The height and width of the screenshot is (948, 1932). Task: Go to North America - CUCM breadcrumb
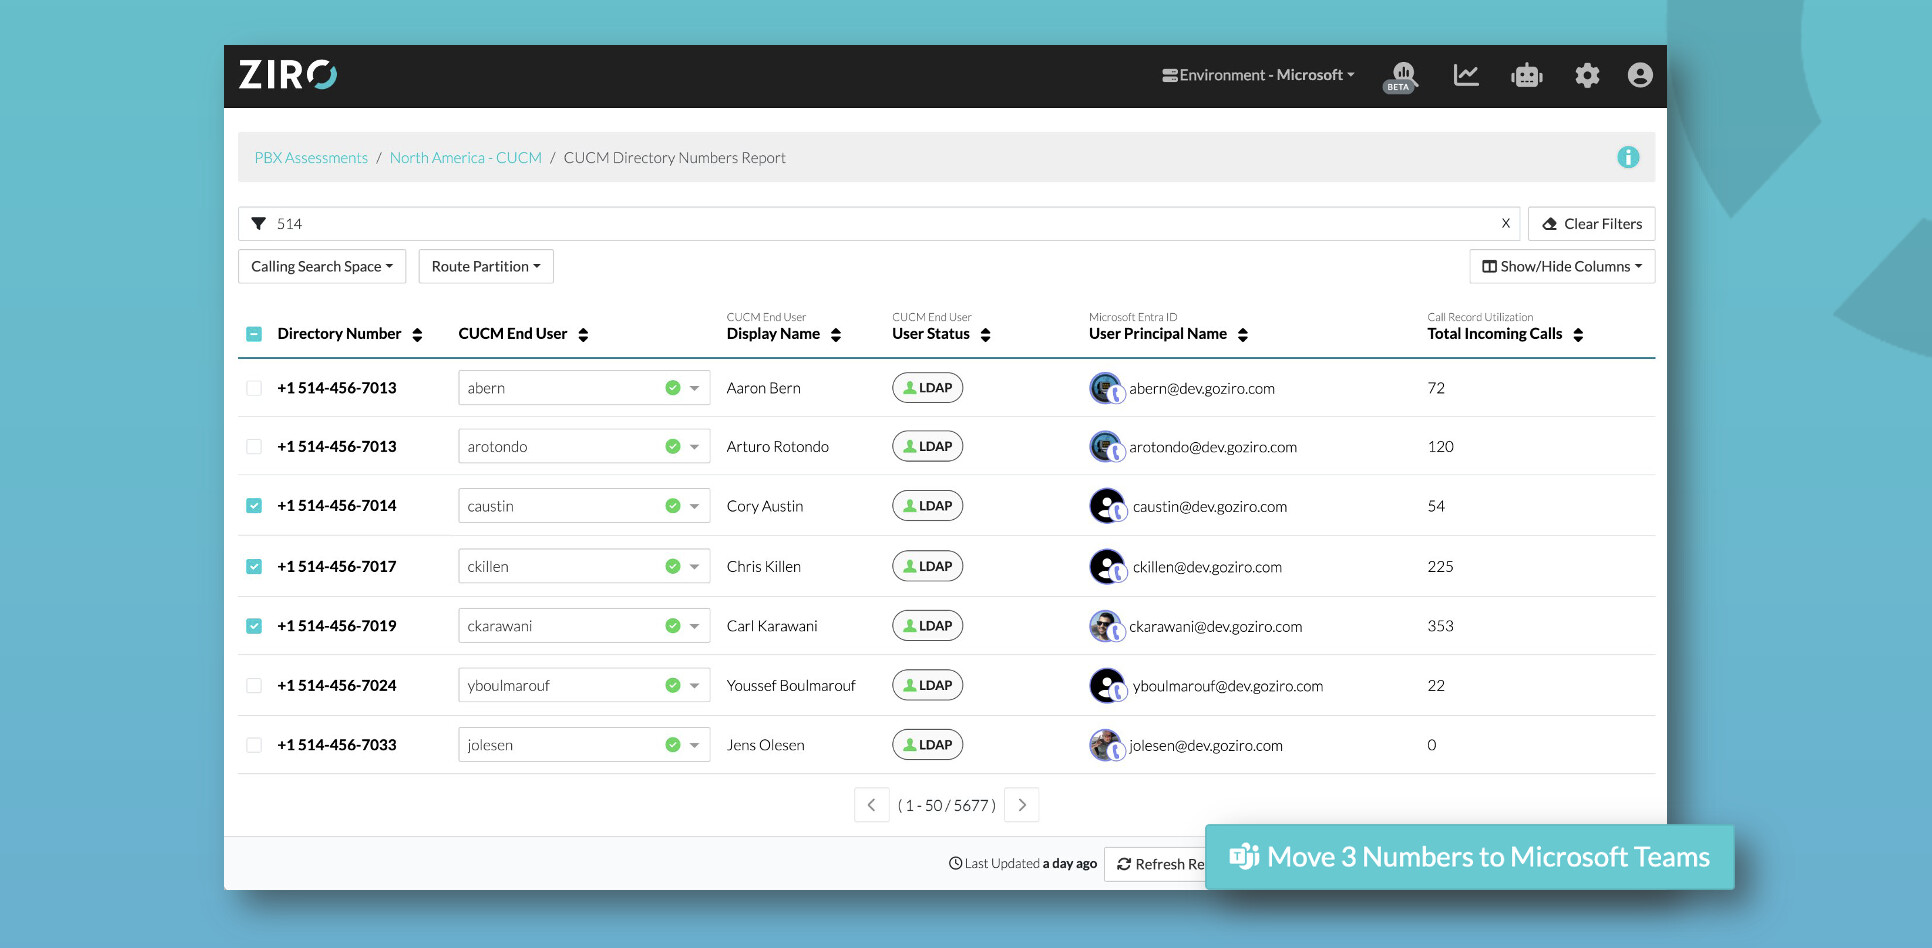click(466, 158)
